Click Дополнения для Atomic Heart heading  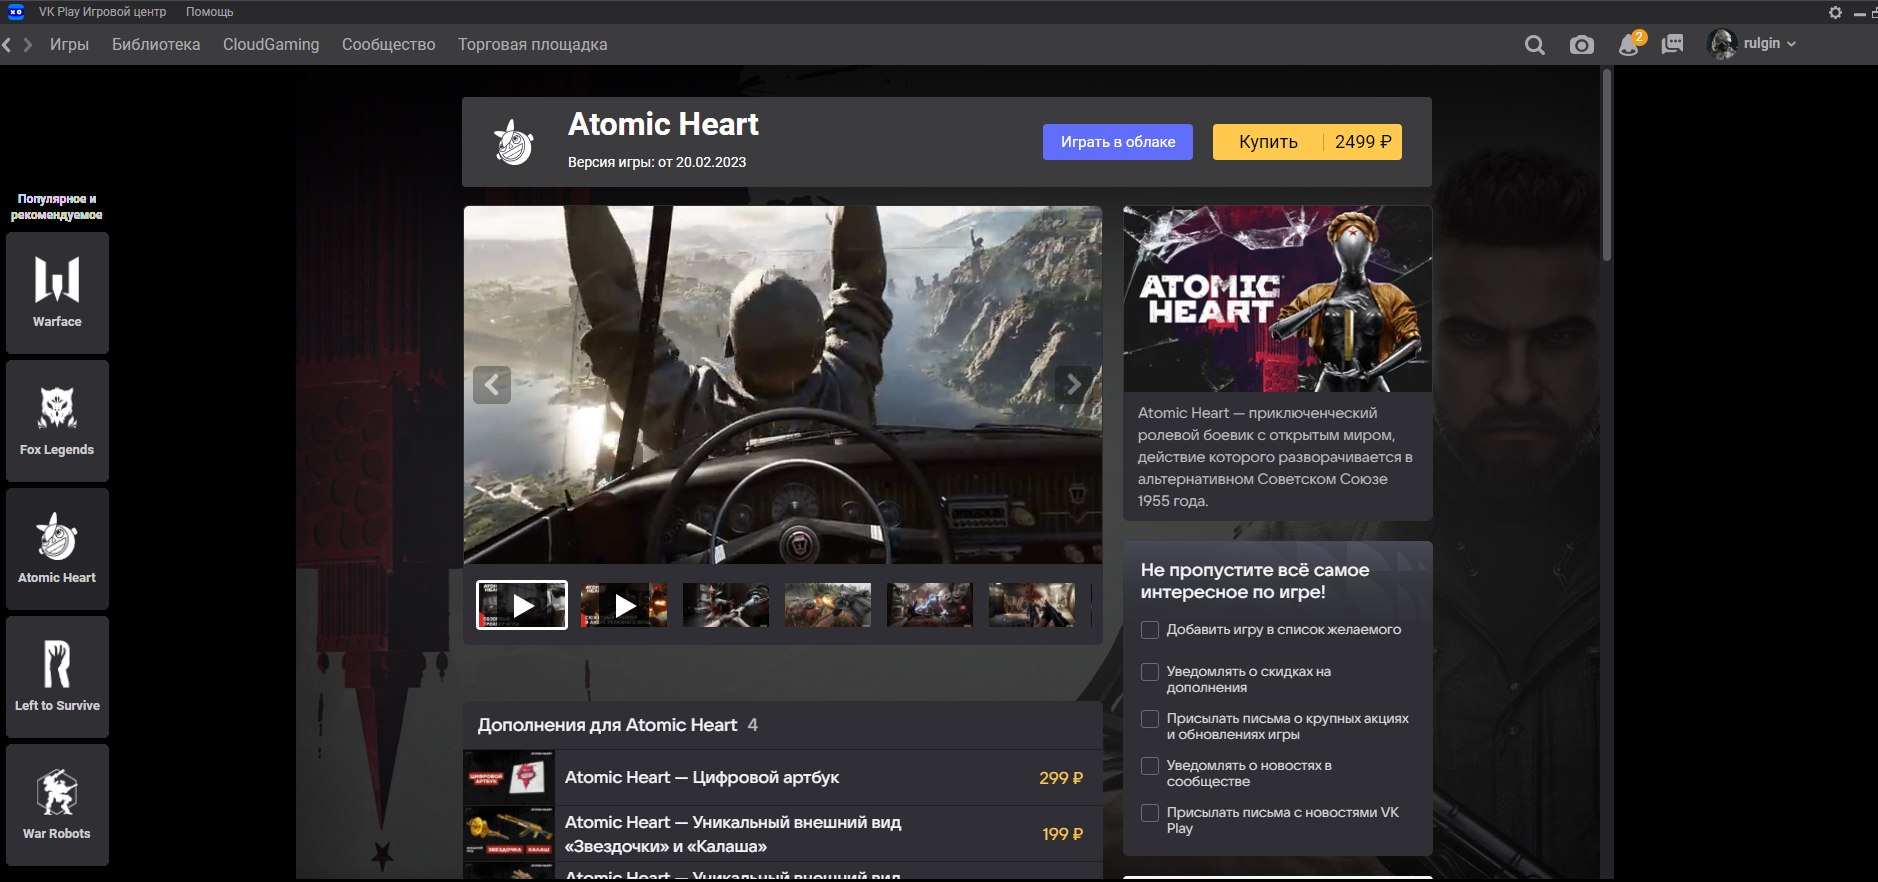[x=607, y=725]
